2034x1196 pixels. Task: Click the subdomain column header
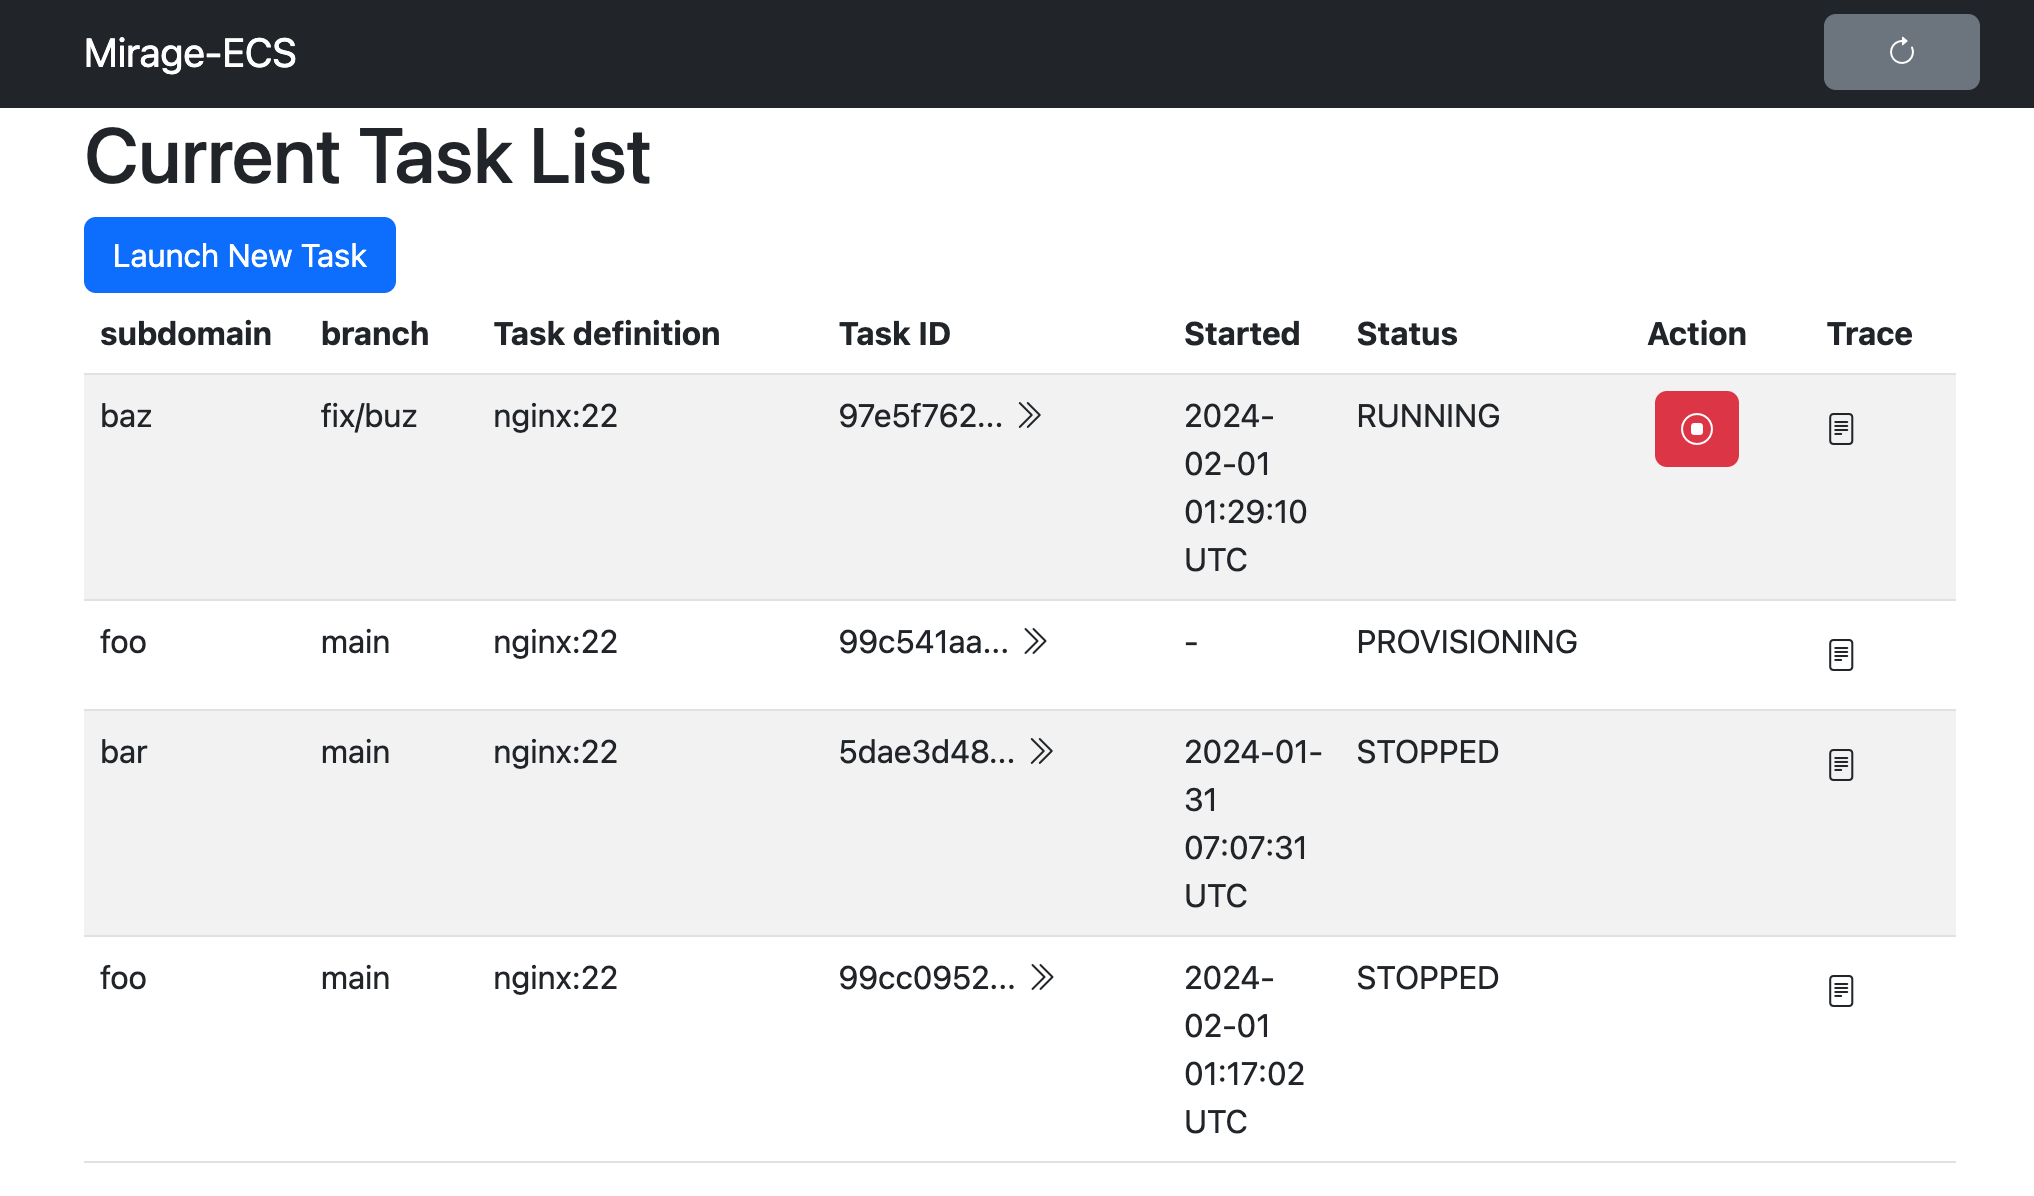click(186, 334)
